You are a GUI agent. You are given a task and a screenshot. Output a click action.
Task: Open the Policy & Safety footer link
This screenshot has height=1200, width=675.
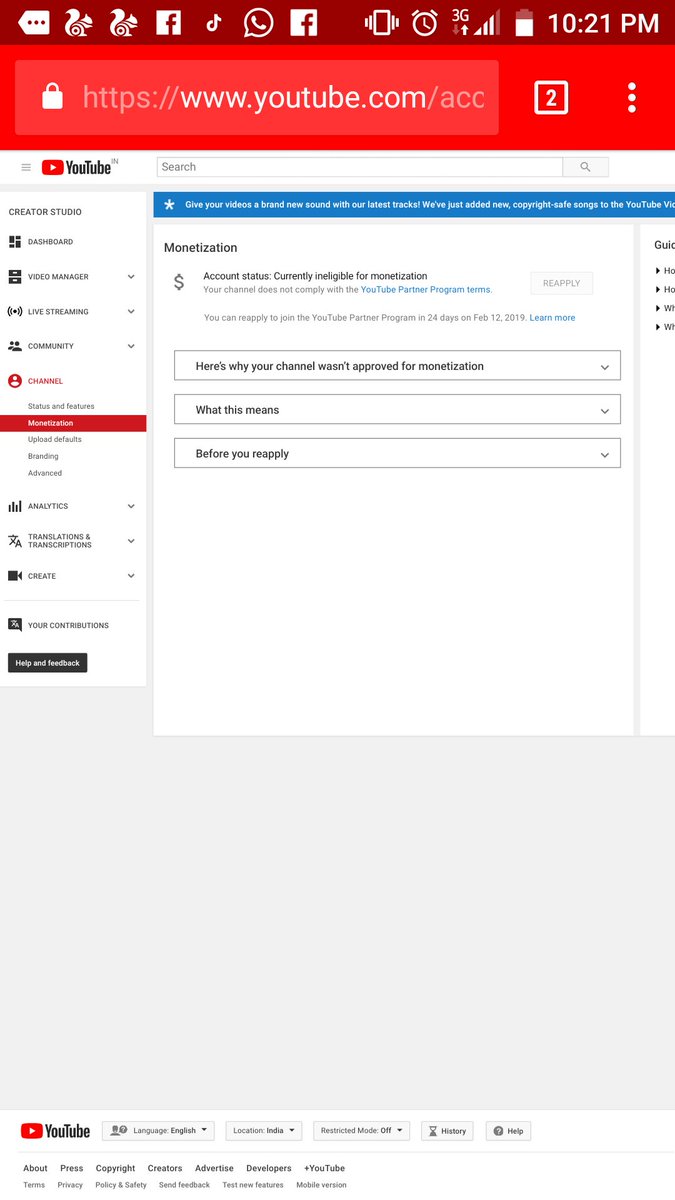[121, 1185]
